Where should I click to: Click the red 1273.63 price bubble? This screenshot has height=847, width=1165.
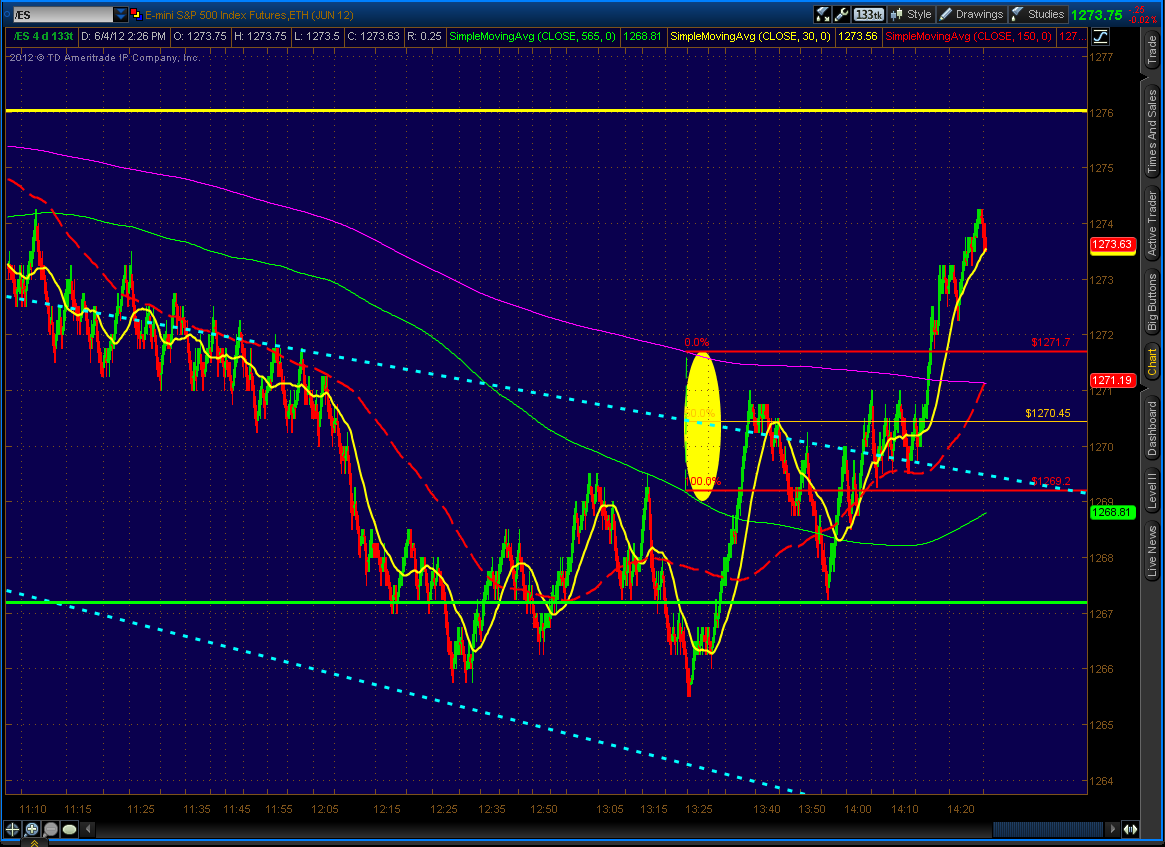point(1112,244)
